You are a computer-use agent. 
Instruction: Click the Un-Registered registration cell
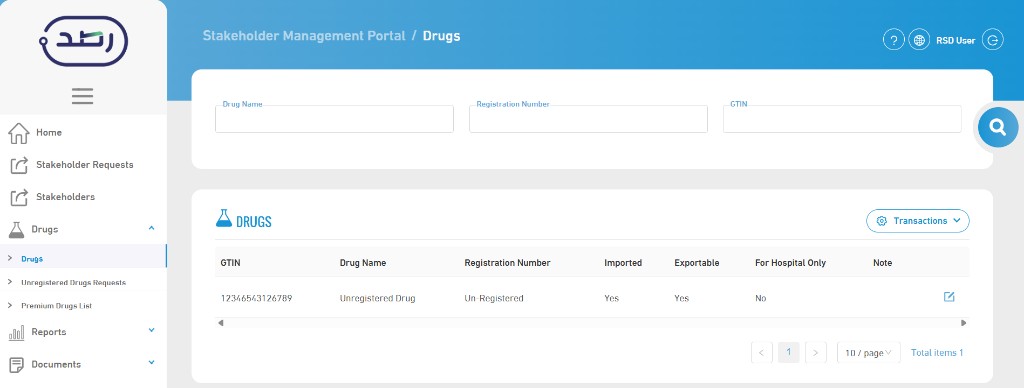(x=494, y=299)
